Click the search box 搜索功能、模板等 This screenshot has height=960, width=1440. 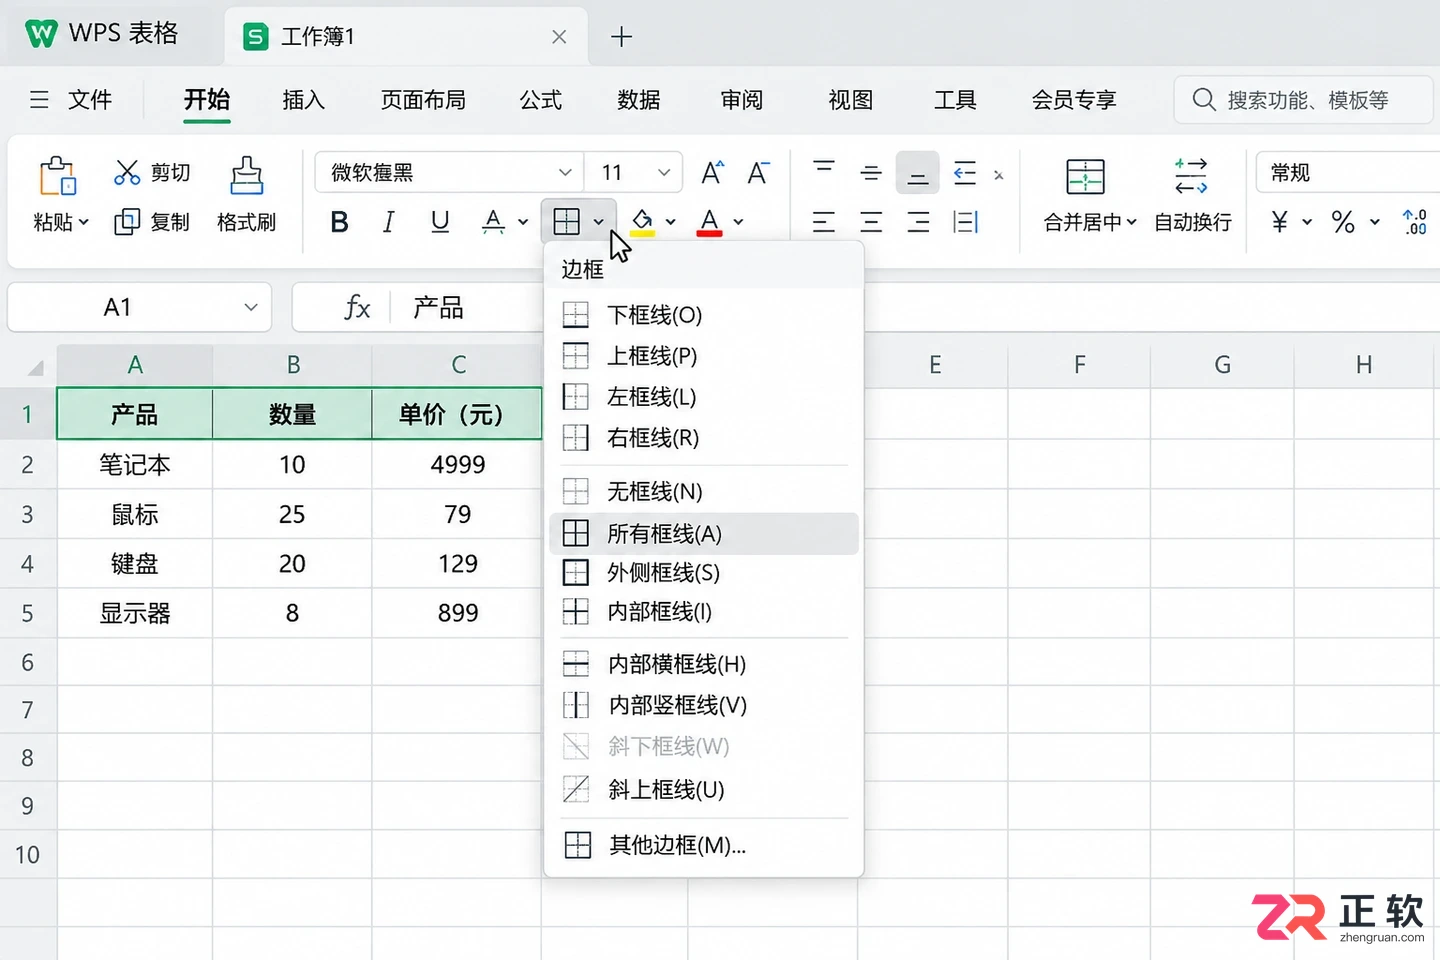pyautogui.click(x=1304, y=100)
